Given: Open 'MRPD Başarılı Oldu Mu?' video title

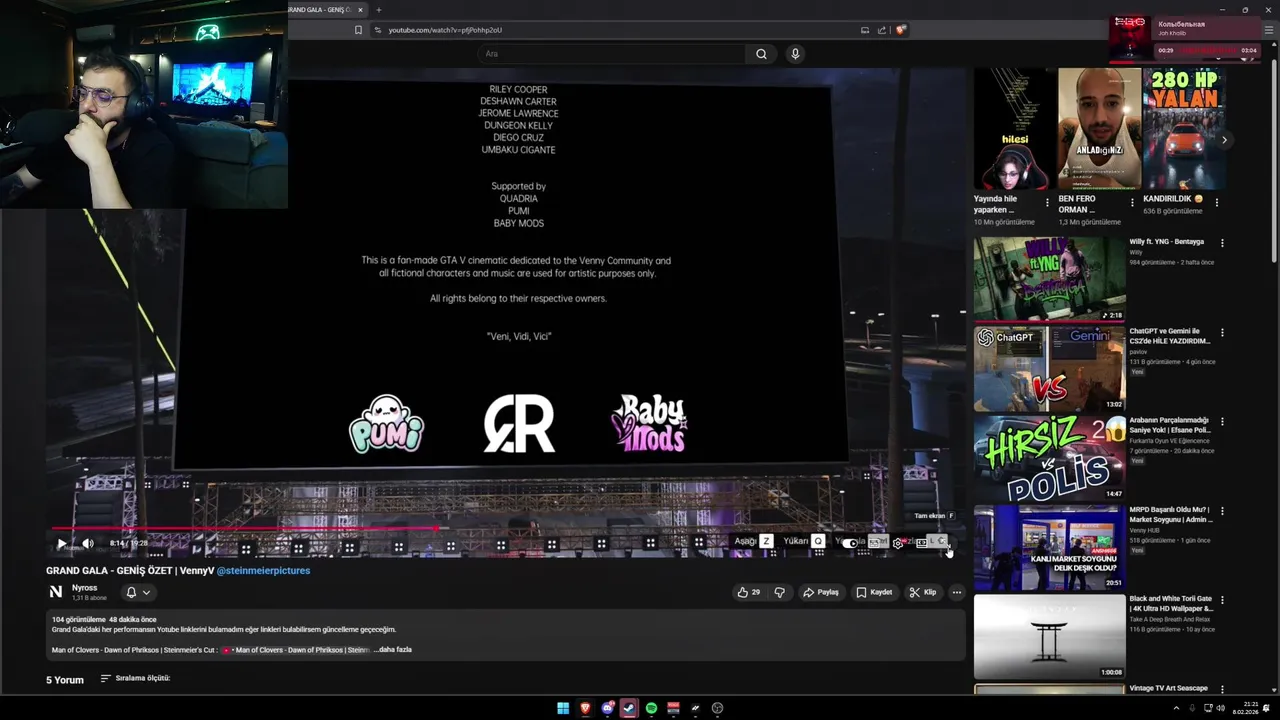Looking at the screenshot, I should click(1171, 515).
